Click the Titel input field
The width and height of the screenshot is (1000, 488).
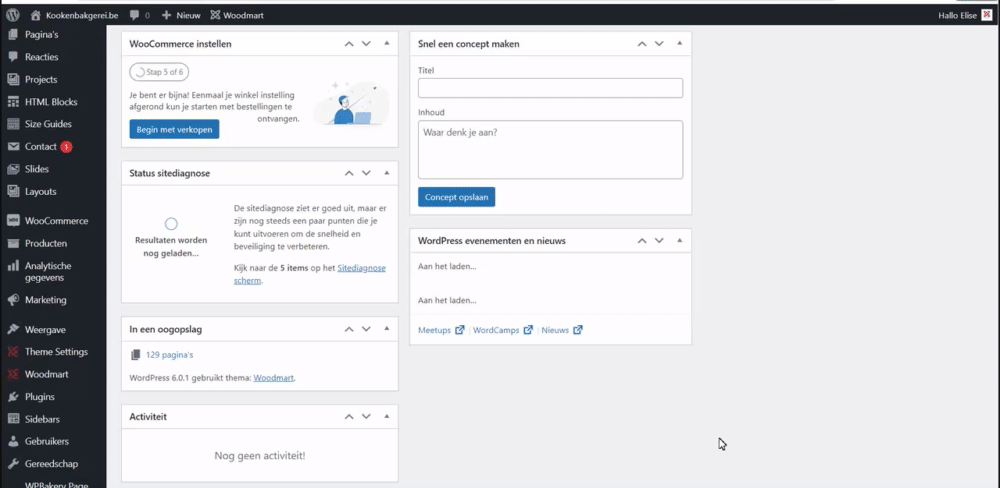(550, 88)
